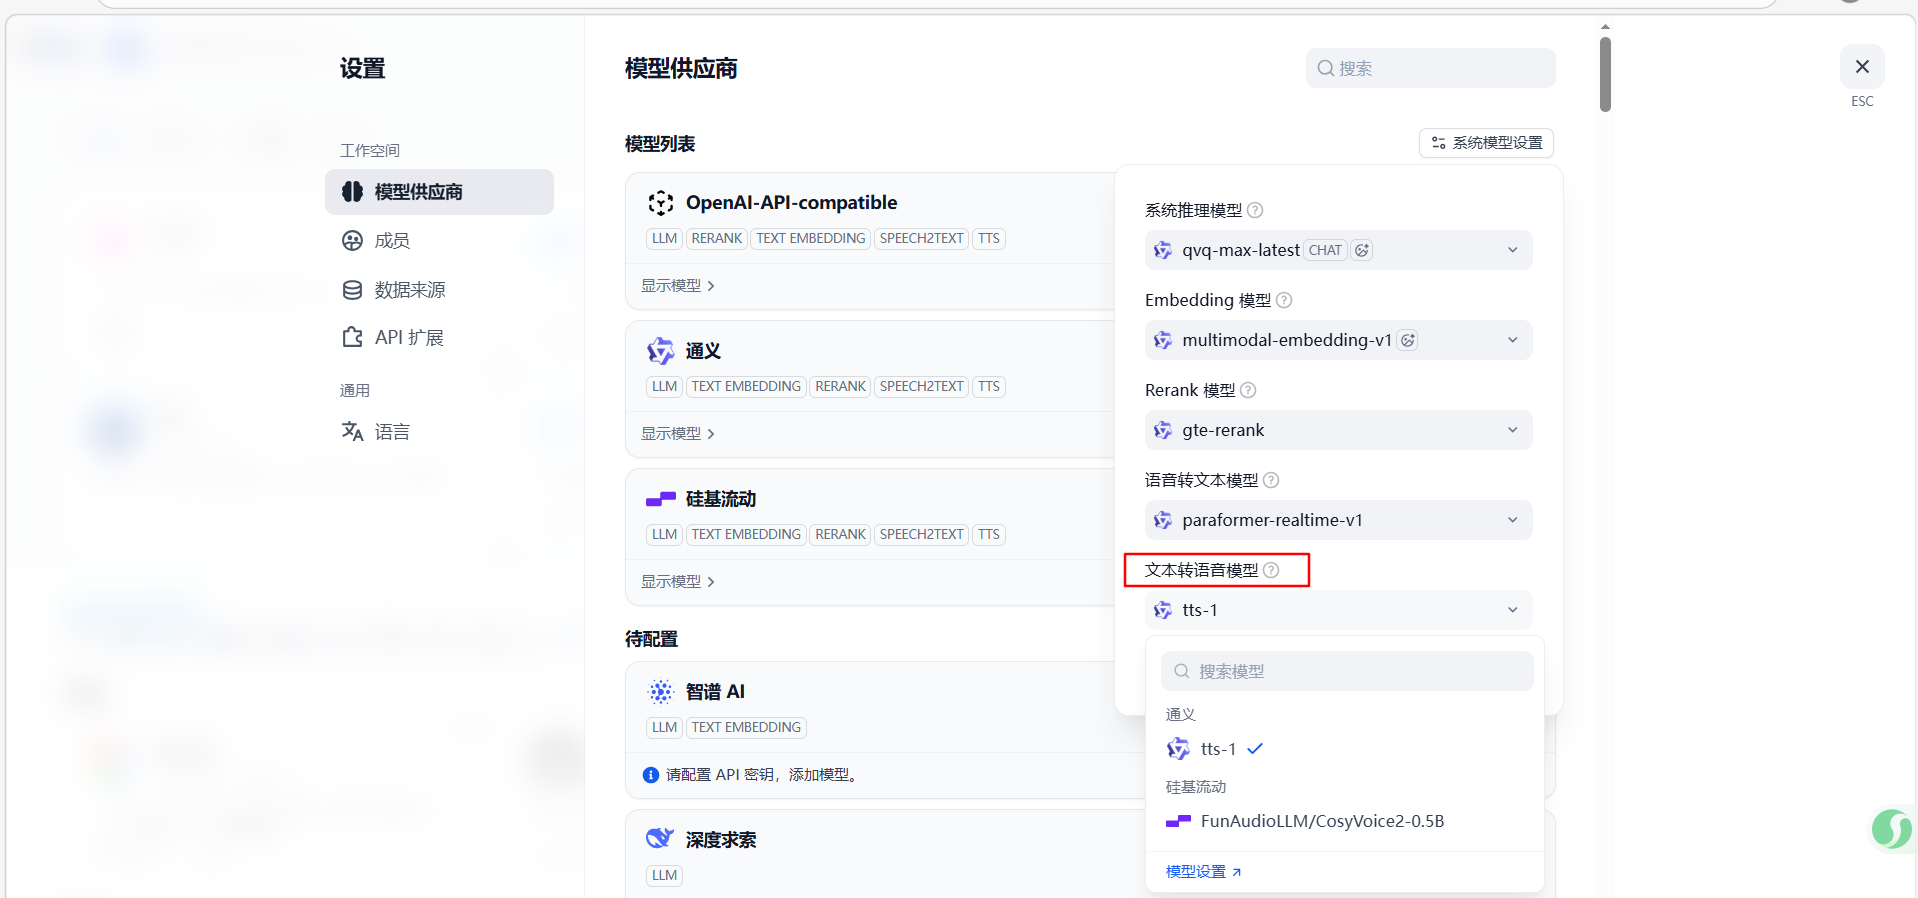
Task: Click the 成员 members icon
Action: click(x=352, y=241)
